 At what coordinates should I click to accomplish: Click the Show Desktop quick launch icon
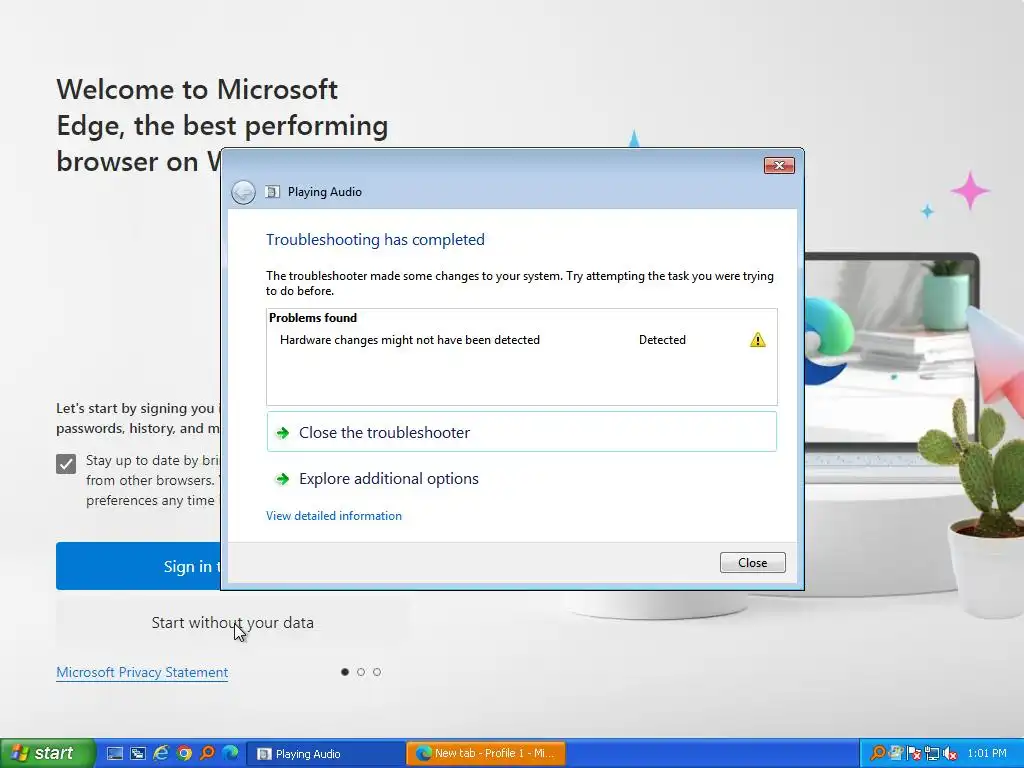click(115, 754)
